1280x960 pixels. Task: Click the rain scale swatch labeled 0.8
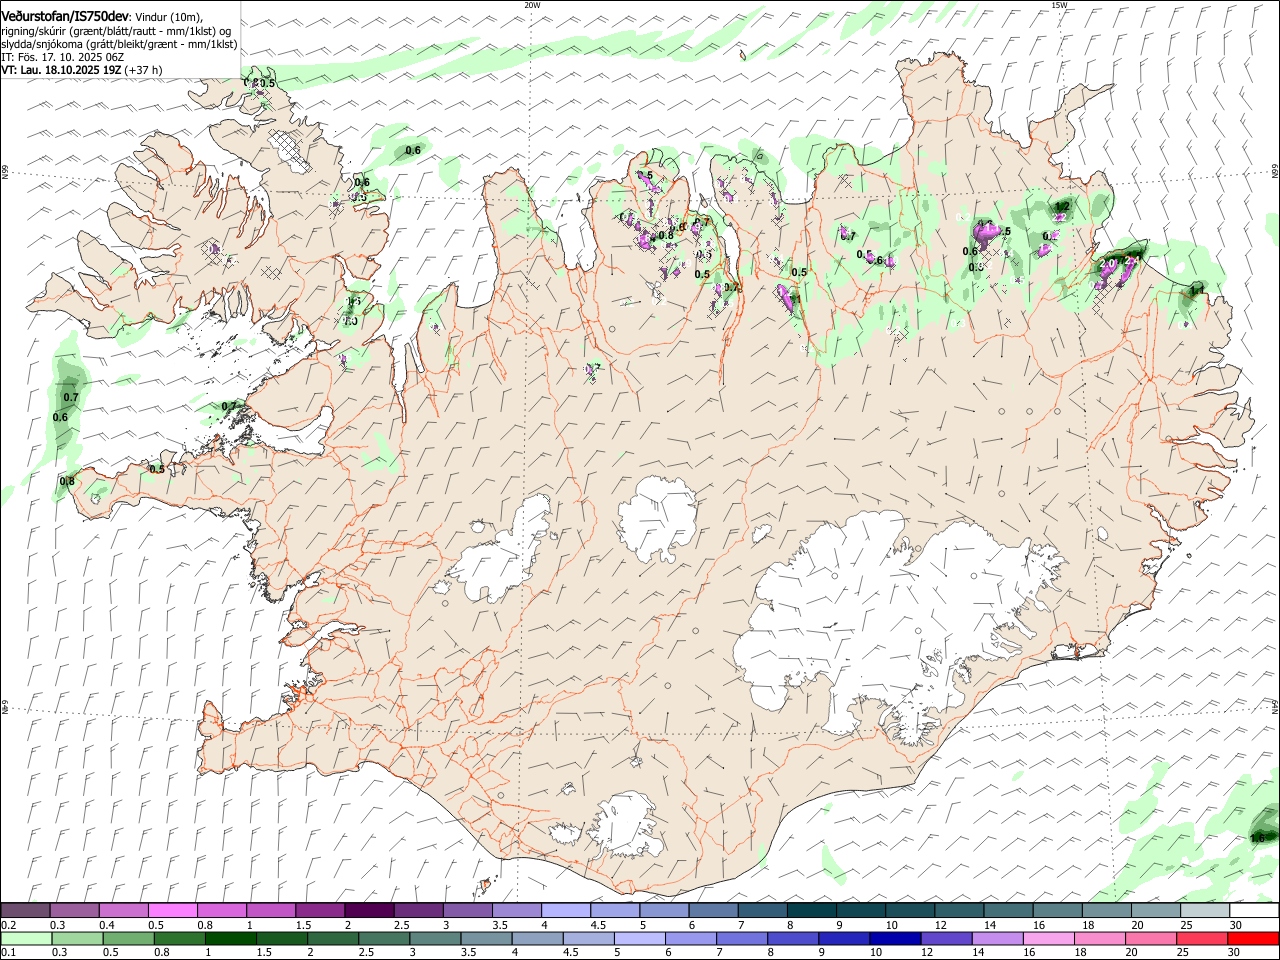point(179,938)
